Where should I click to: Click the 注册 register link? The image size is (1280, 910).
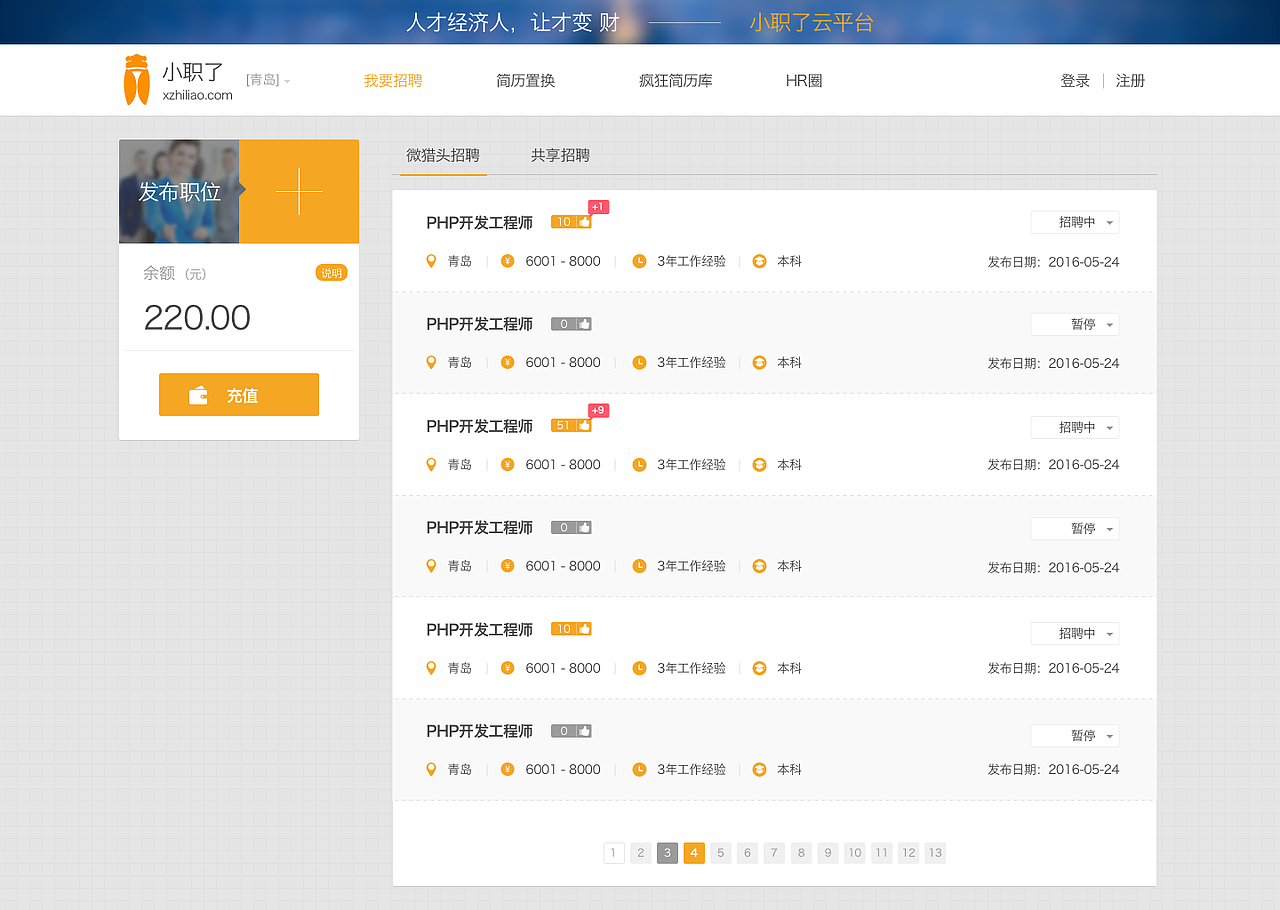1131,81
